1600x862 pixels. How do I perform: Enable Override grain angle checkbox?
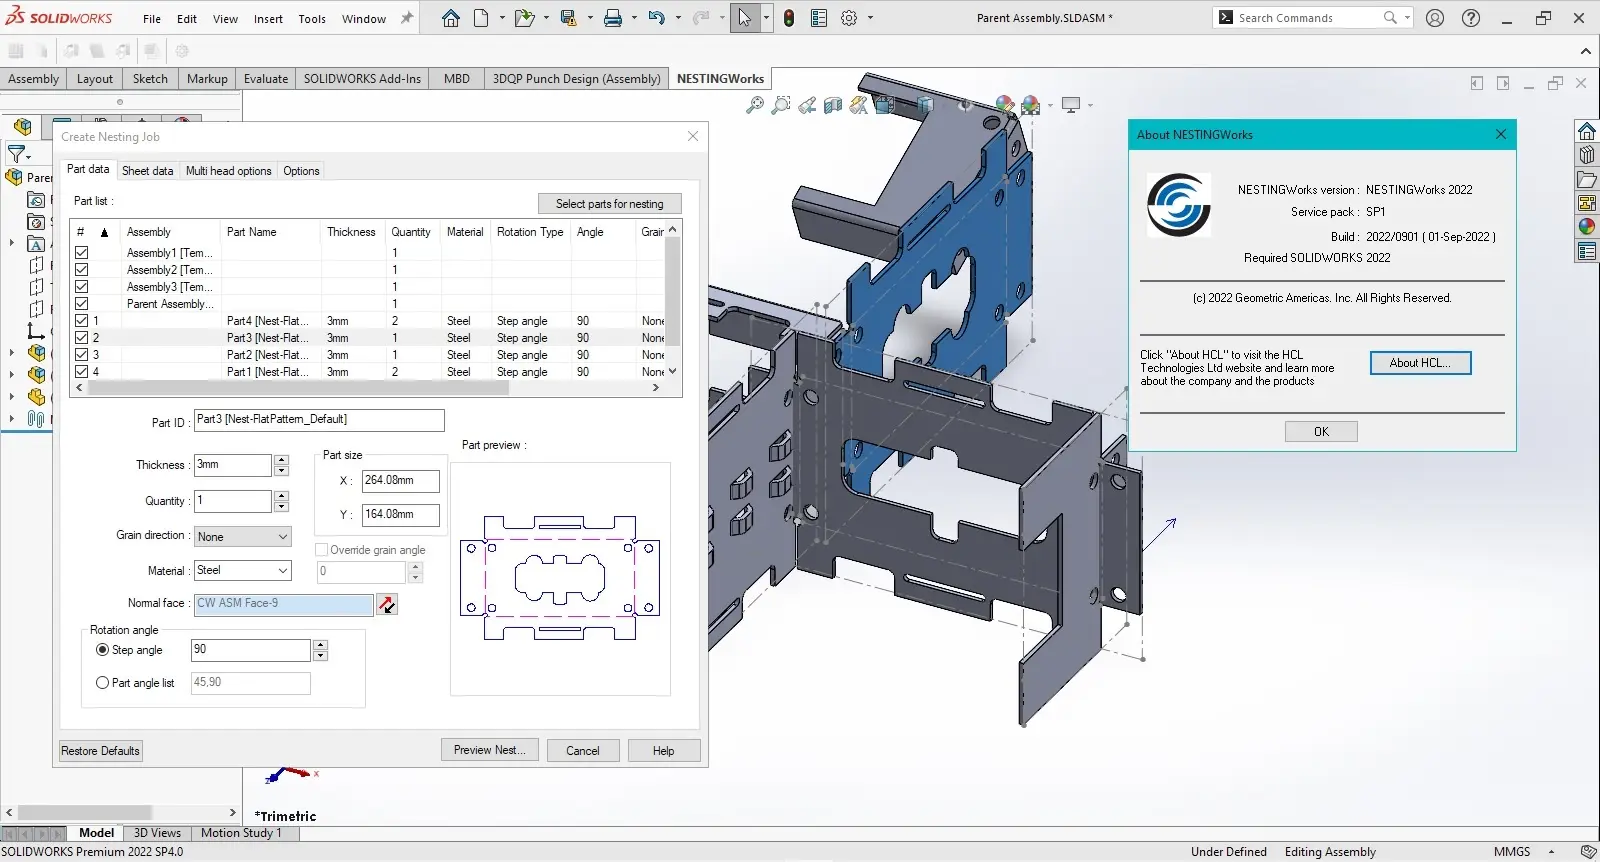tap(322, 550)
